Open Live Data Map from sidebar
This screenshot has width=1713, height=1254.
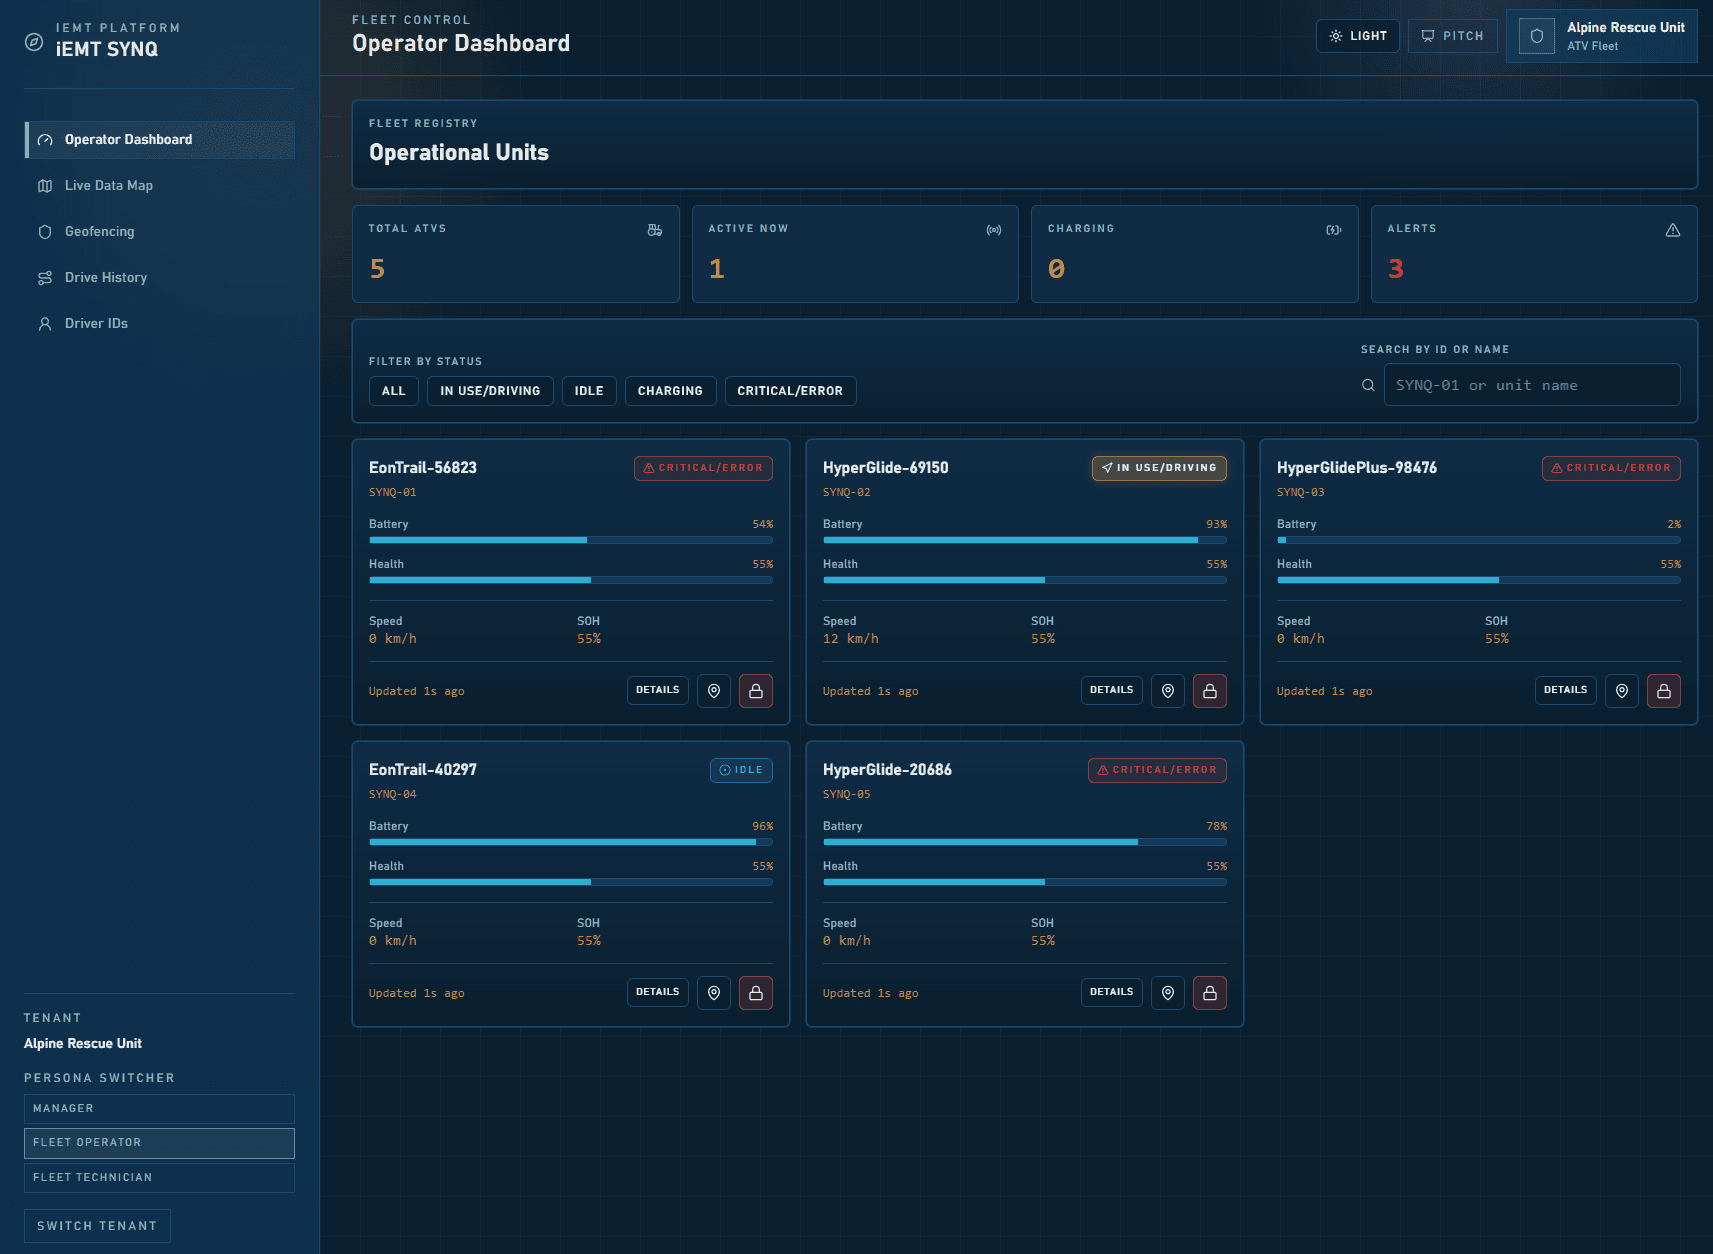[109, 186]
